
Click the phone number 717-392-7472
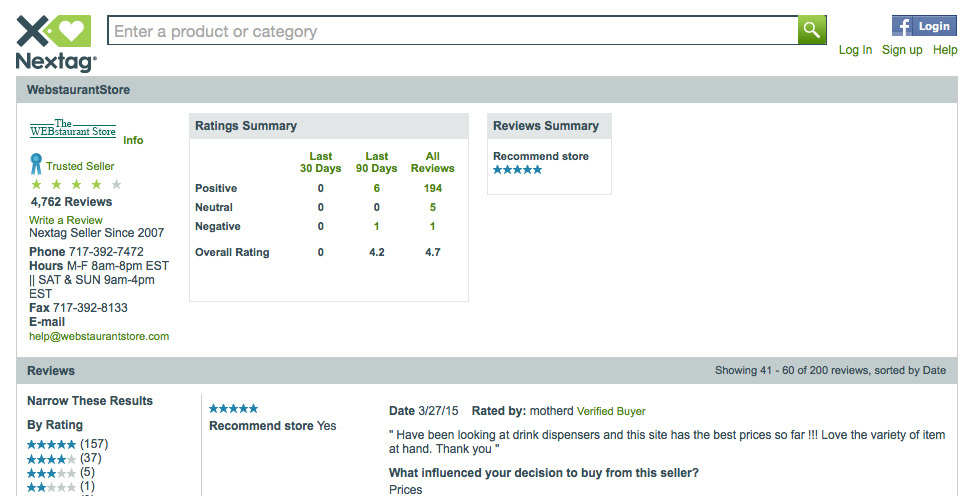click(x=106, y=252)
